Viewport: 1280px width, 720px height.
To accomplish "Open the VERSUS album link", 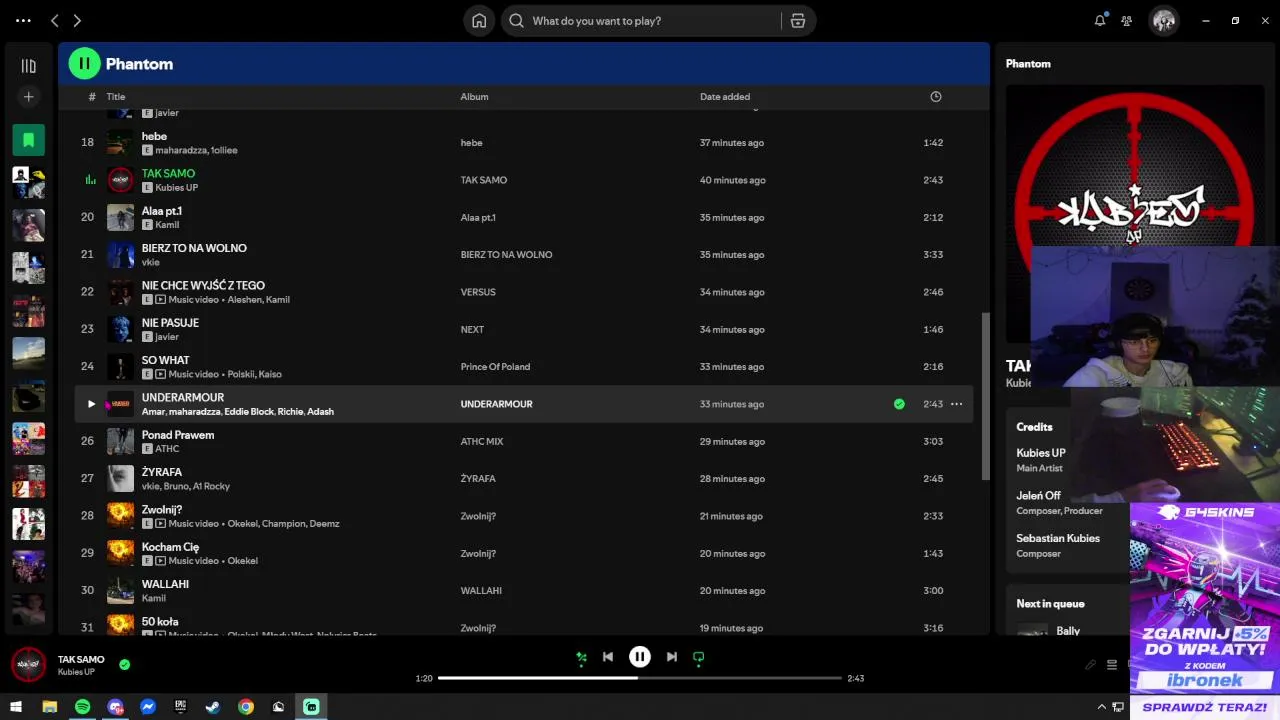I will tap(478, 292).
